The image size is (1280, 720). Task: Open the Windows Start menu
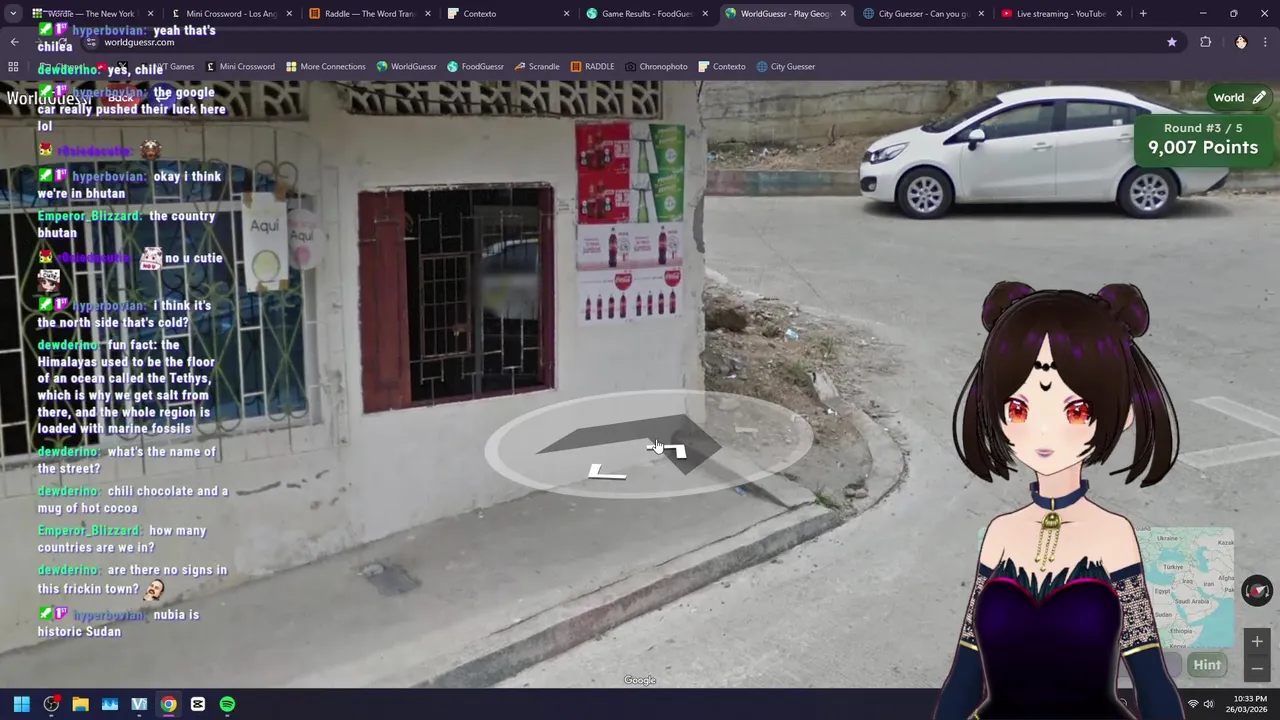[22, 704]
